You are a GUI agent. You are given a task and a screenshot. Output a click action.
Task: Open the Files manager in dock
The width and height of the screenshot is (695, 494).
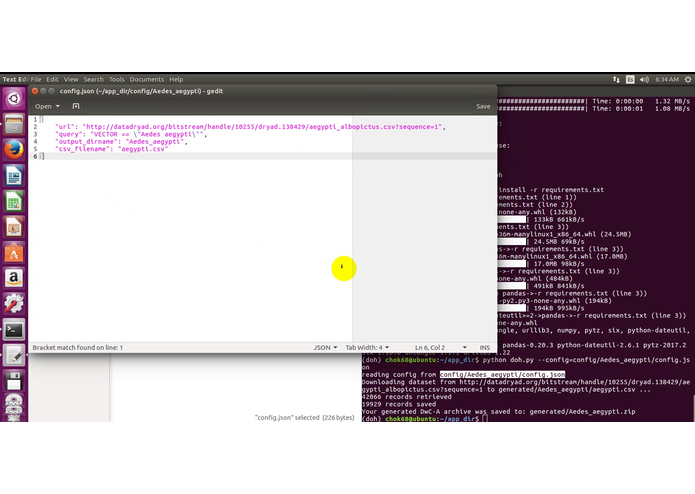tap(14, 124)
